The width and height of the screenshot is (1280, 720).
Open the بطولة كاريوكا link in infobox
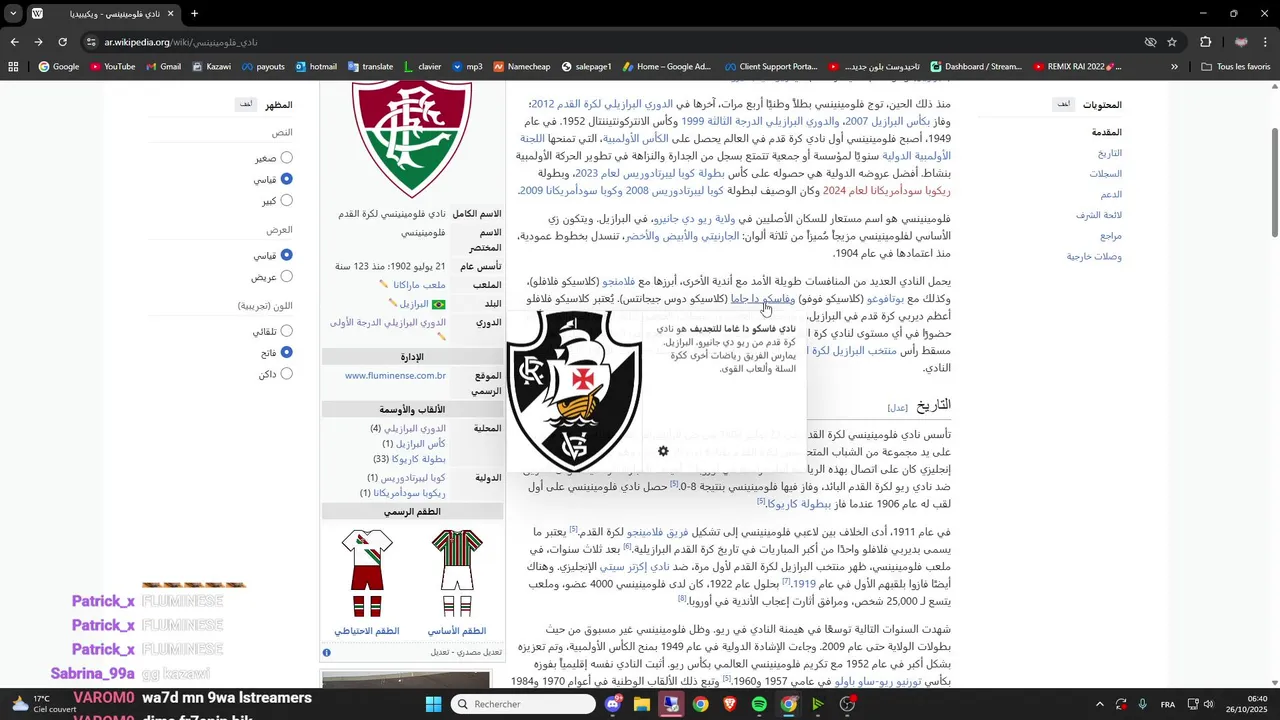(418, 459)
